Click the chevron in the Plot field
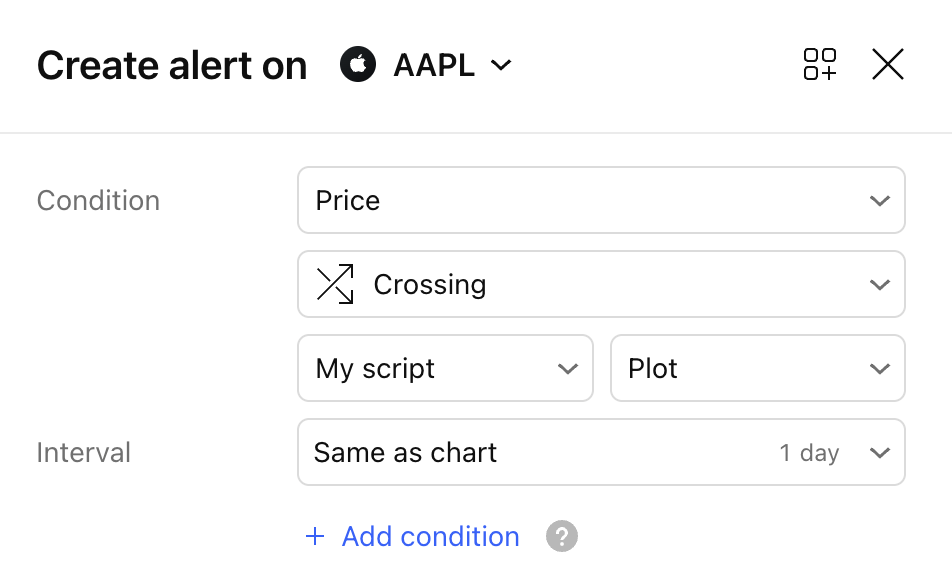The height and width of the screenshot is (586, 952). (879, 369)
